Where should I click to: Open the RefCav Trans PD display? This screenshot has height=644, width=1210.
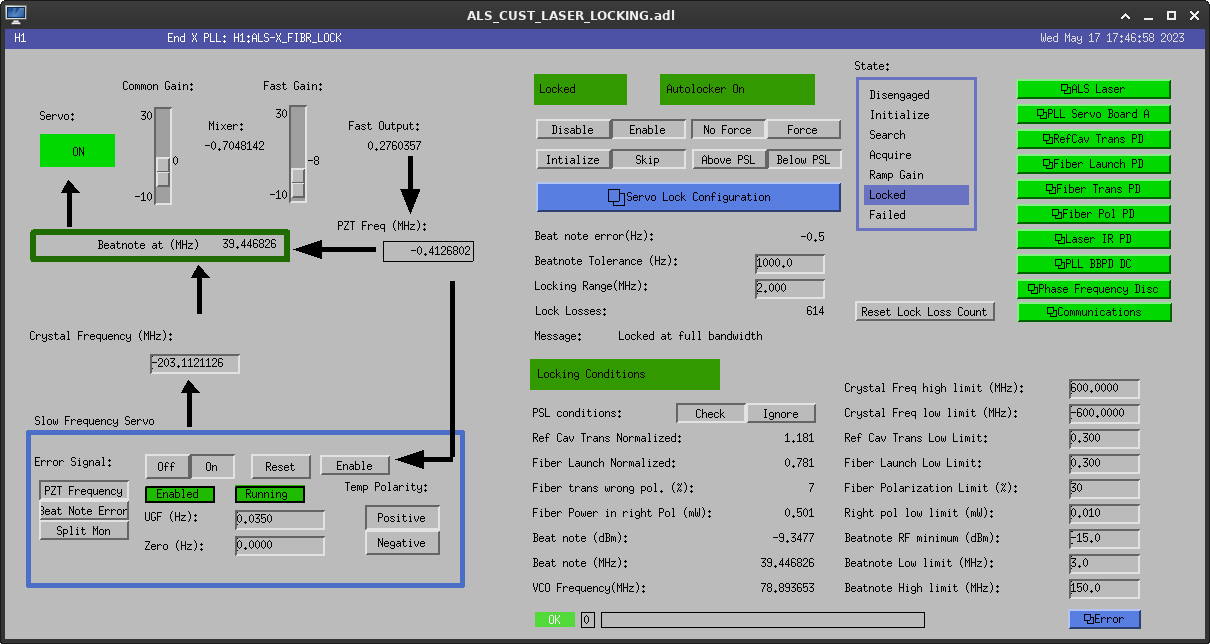pos(1094,139)
